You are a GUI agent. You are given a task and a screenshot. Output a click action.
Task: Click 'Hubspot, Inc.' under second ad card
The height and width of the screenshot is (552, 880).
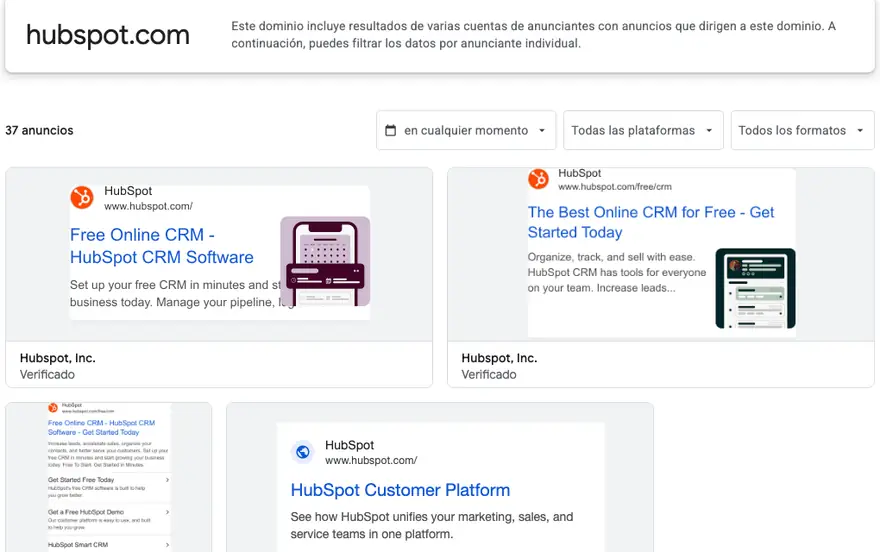tap(499, 358)
